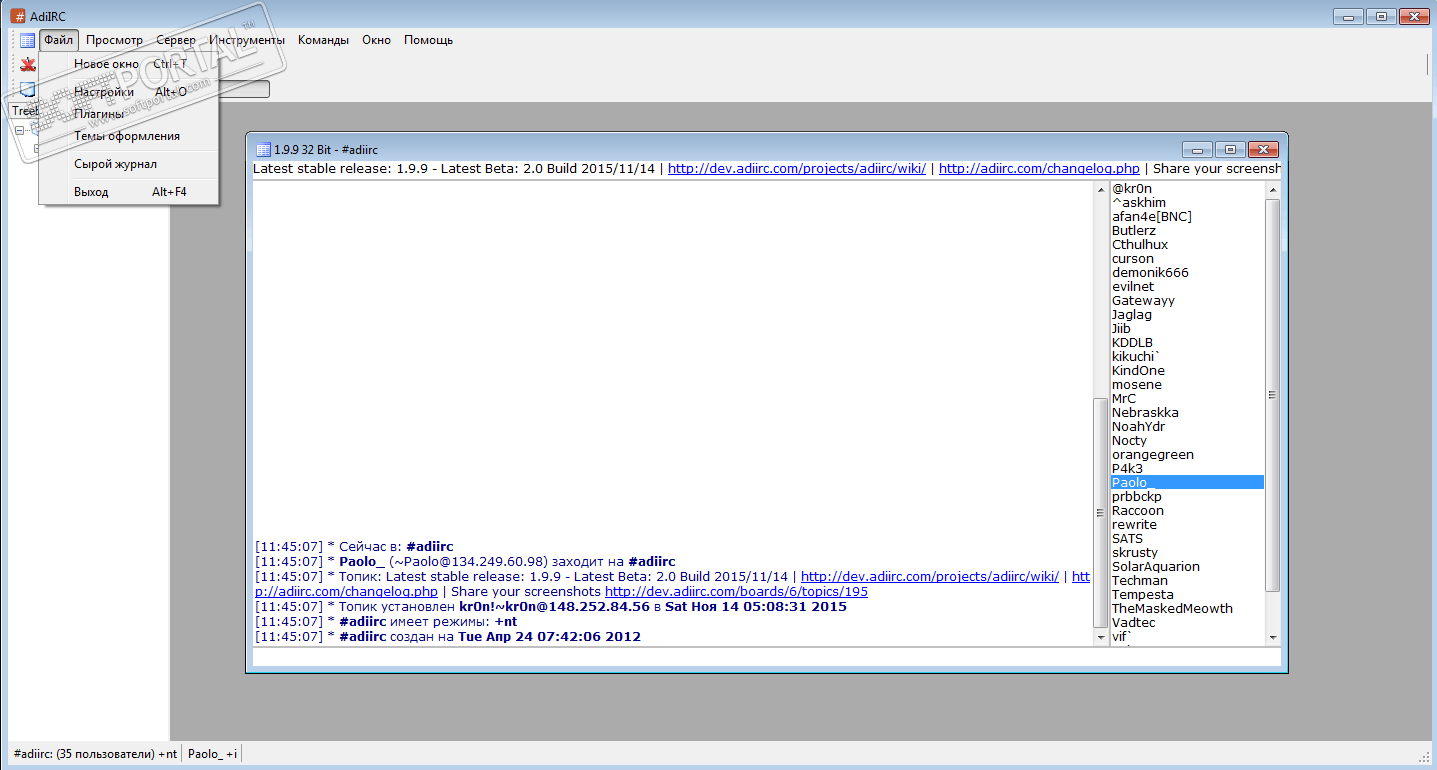Select highlighted Paolo_ in the nick list

coord(1187,483)
